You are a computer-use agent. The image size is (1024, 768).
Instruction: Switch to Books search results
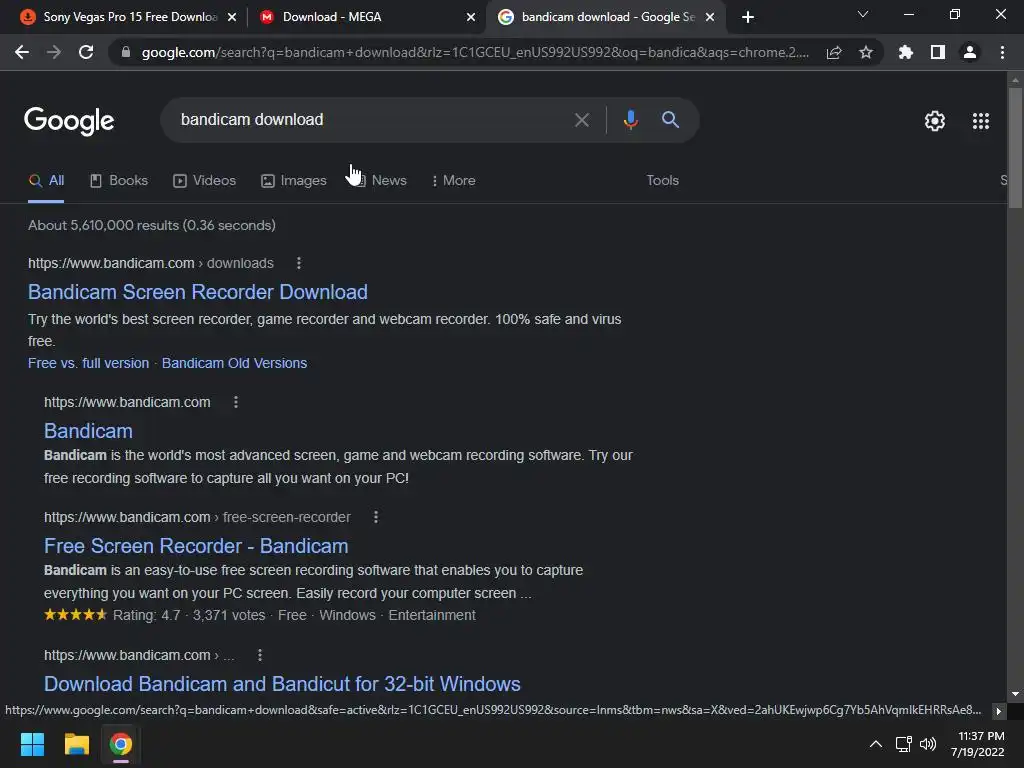119,180
